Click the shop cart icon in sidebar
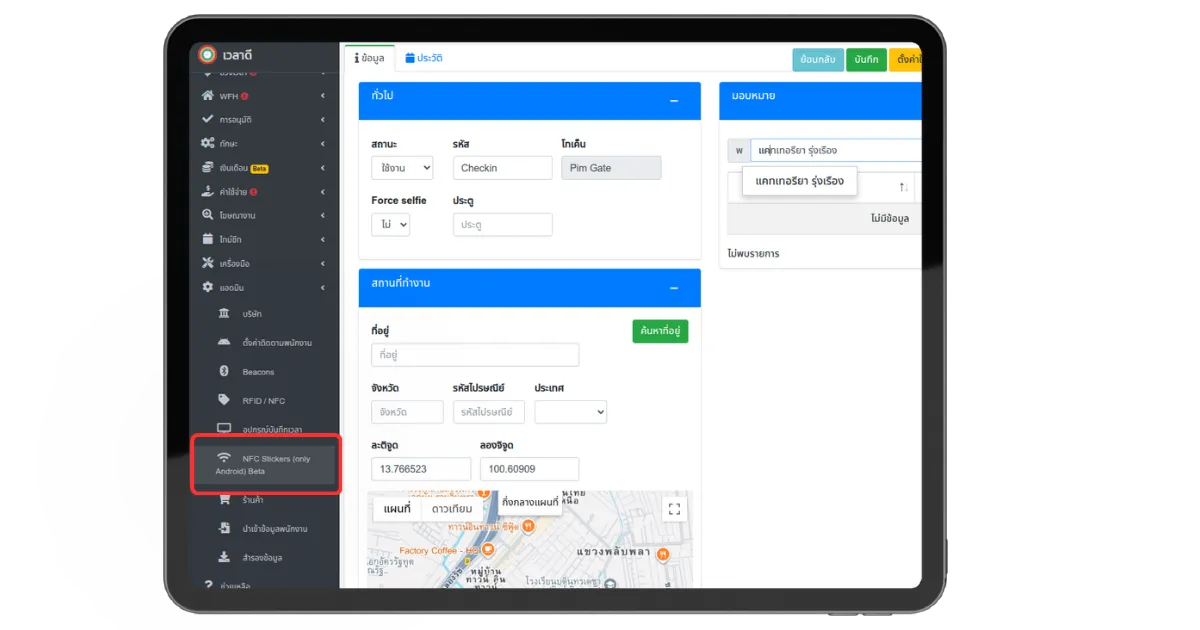This screenshot has width=1200, height=630. (224, 499)
